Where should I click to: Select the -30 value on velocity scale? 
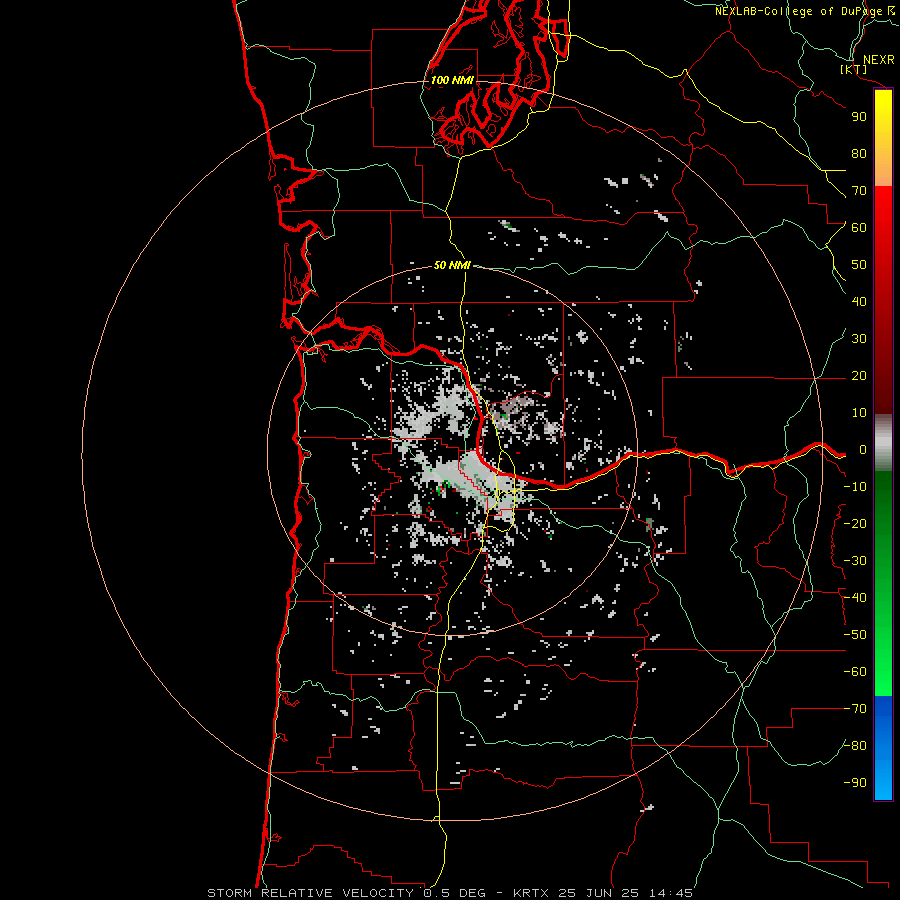[855, 561]
